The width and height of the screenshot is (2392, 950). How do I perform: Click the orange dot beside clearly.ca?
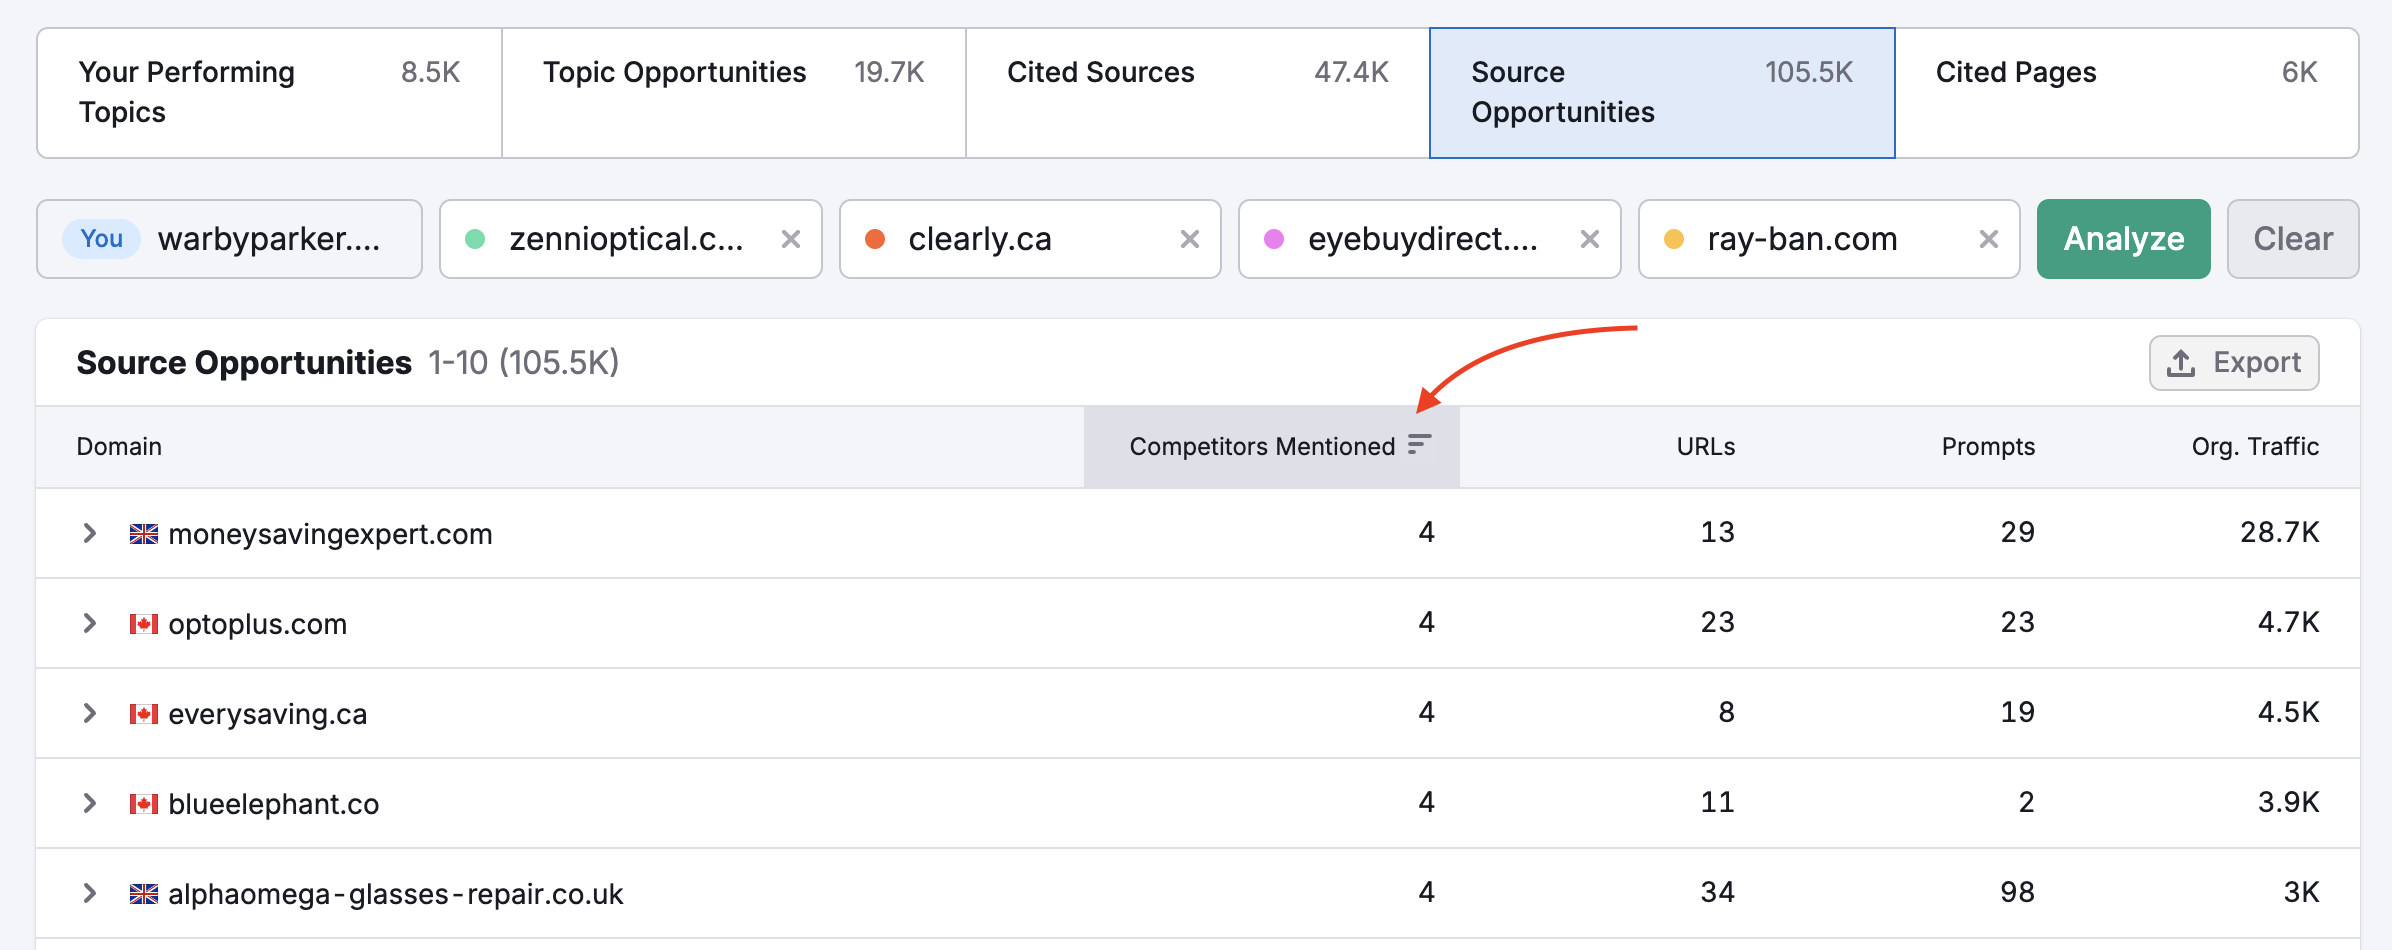pyautogui.click(x=875, y=239)
